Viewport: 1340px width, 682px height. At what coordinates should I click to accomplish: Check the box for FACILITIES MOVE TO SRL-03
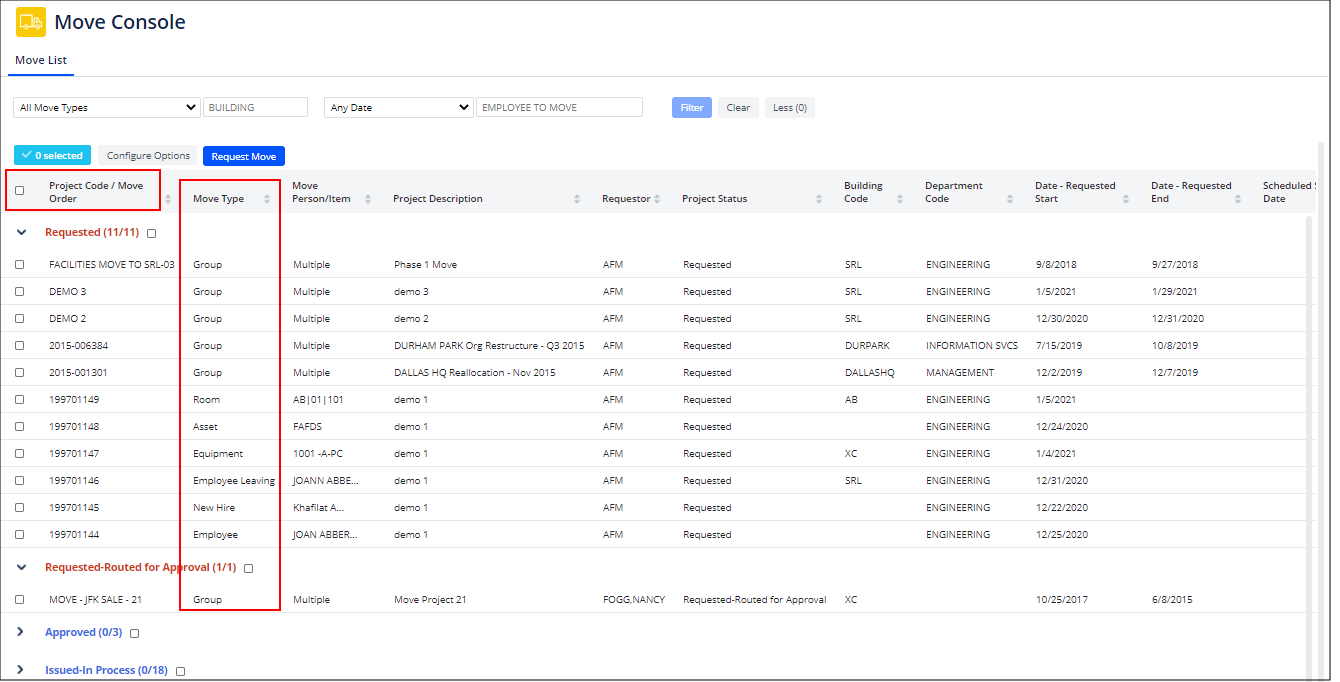click(19, 265)
